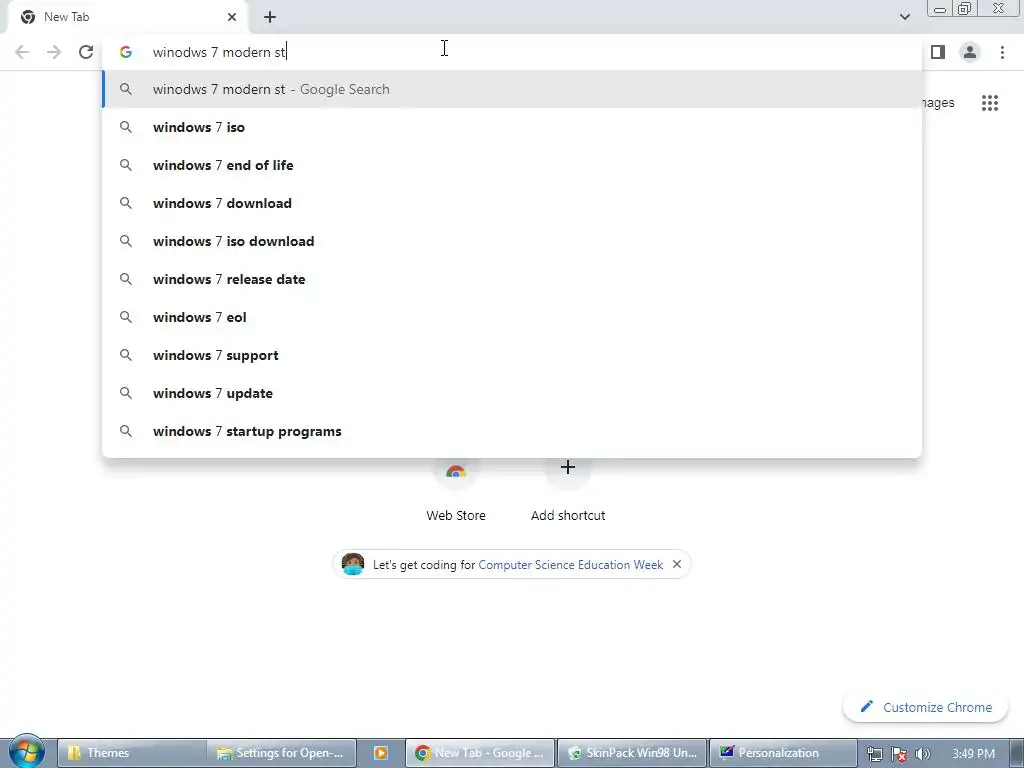1024x768 pixels.
Task: Pick the "windows 7 download" suggestion
Action: coord(512,203)
